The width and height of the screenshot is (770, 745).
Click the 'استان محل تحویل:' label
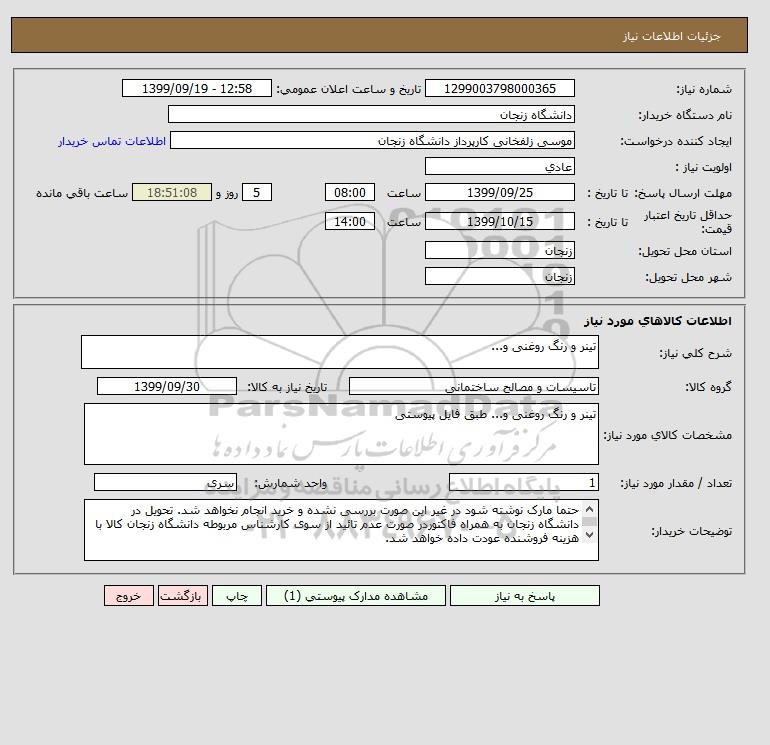pyautogui.click(x=685, y=251)
